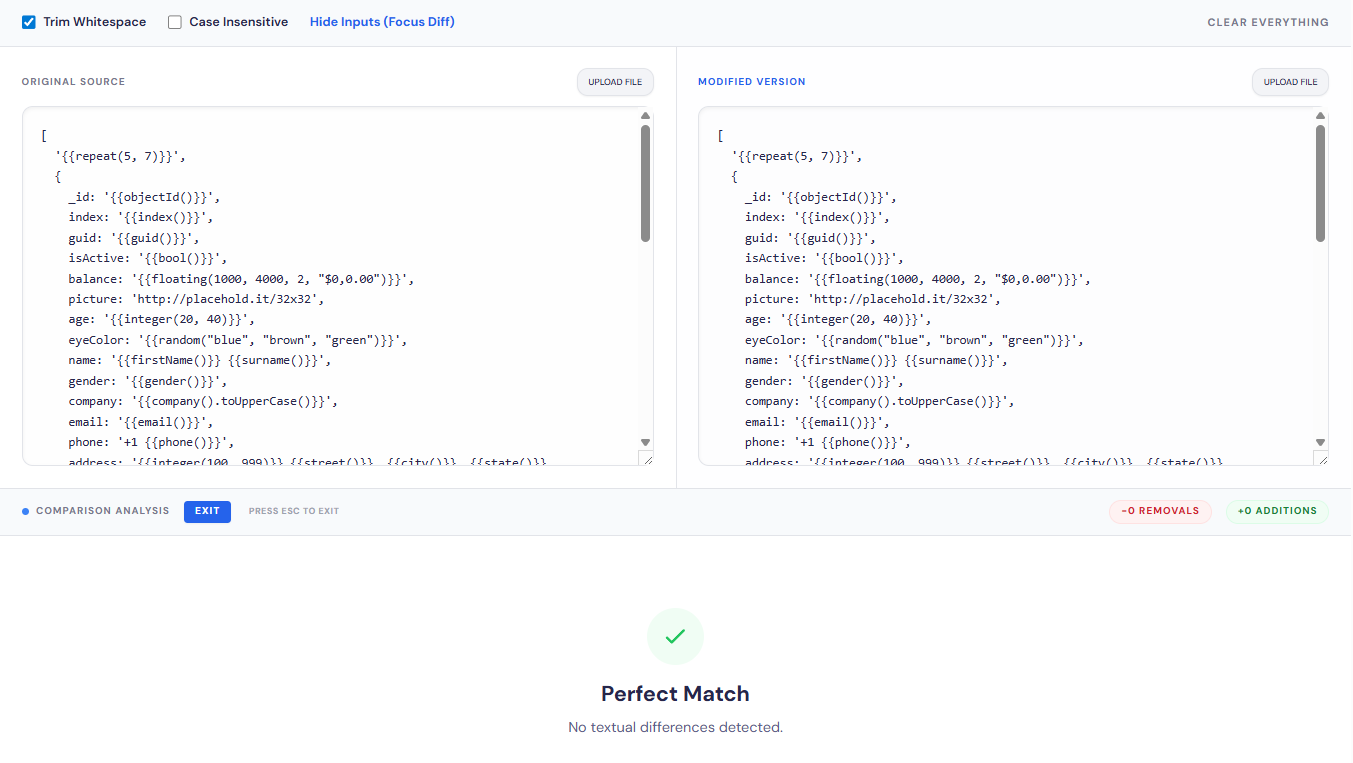Click the resize grip of the Modified Version textarea

1323,459
